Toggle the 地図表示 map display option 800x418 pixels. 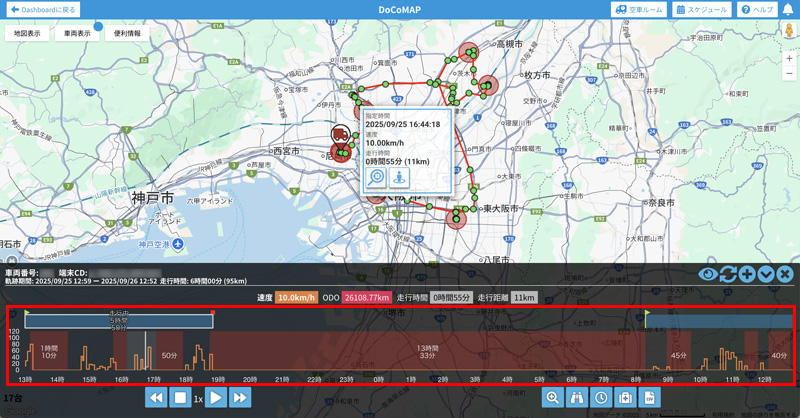pyautogui.click(x=29, y=33)
